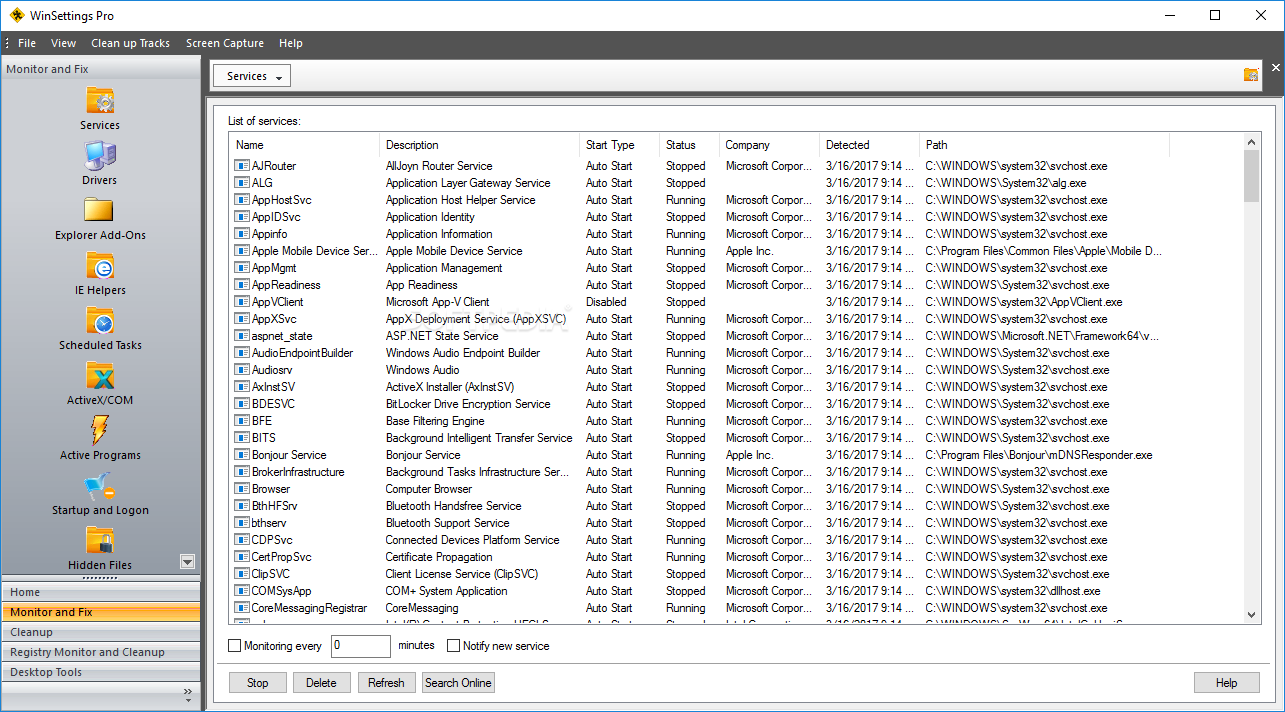Sort the list by Start Type column
The height and width of the screenshot is (712, 1285).
coord(620,145)
